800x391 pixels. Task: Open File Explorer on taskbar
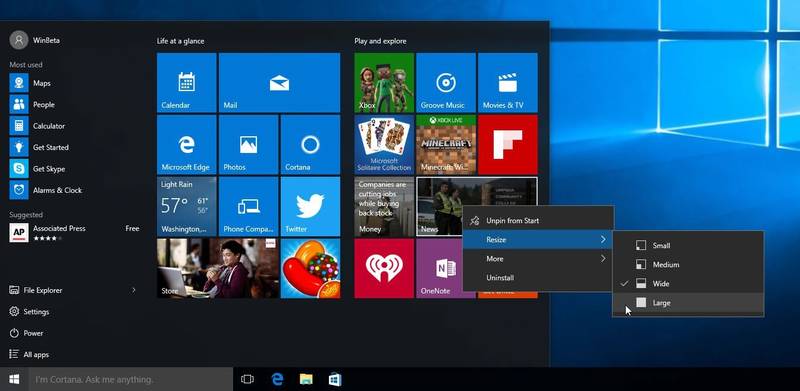[306, 379]
